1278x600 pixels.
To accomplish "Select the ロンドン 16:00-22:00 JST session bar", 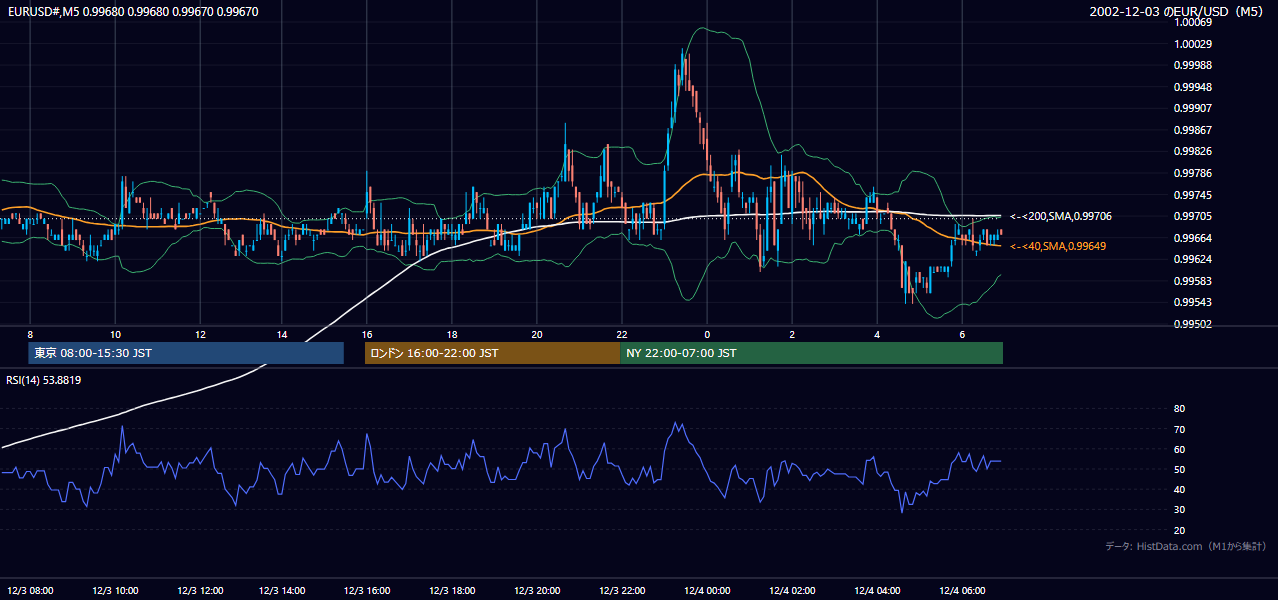I will [492, 353].
